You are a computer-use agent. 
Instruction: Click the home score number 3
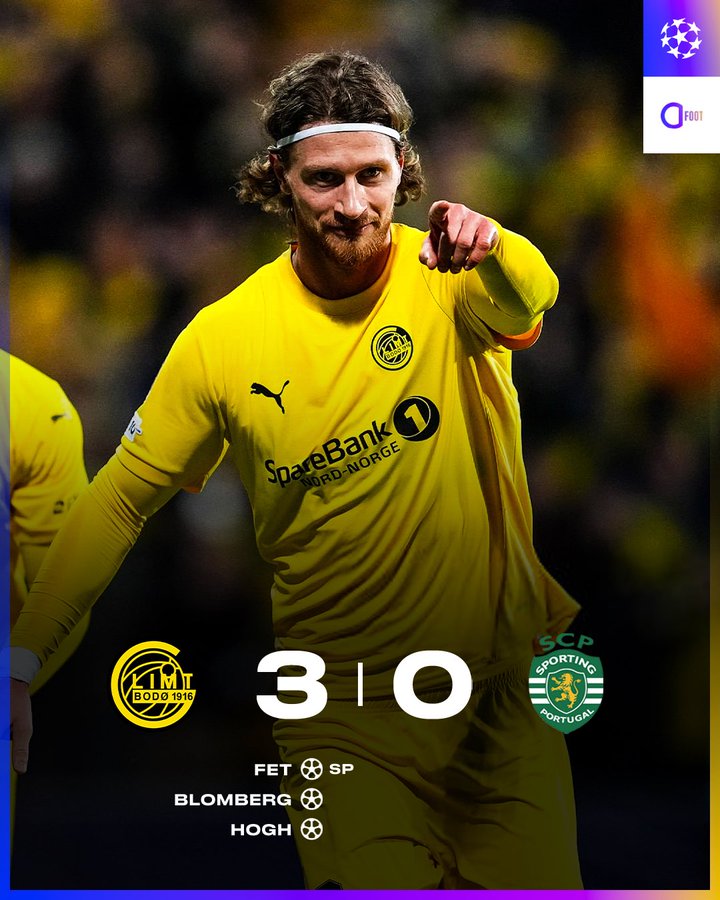[292, 685]
